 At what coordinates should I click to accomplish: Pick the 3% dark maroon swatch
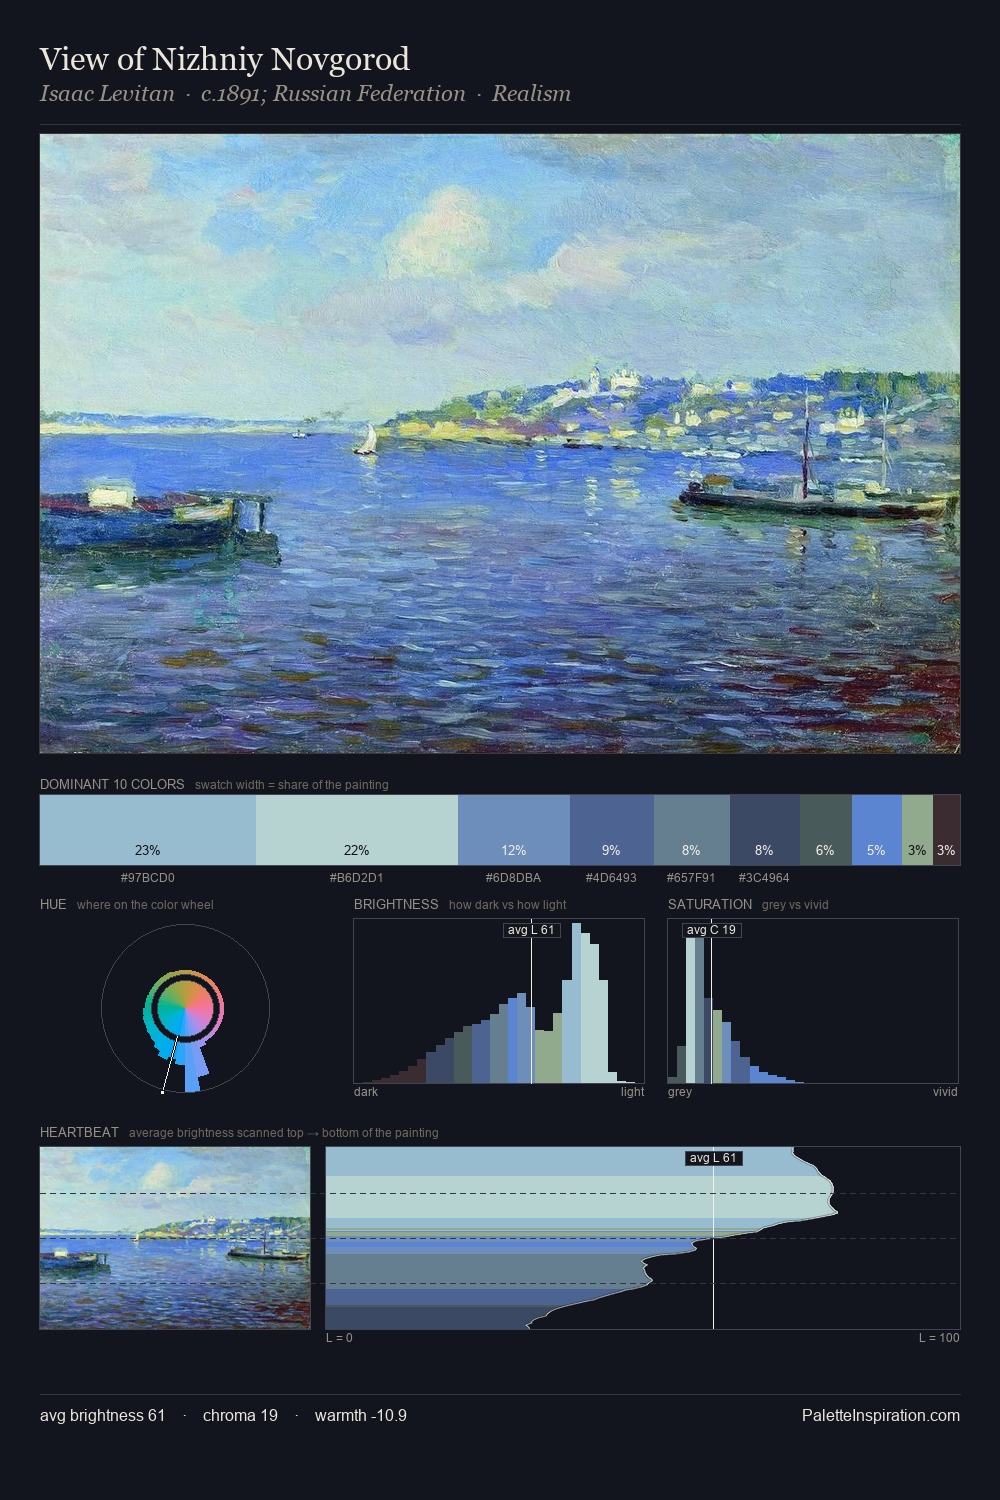tap(946, 829)
